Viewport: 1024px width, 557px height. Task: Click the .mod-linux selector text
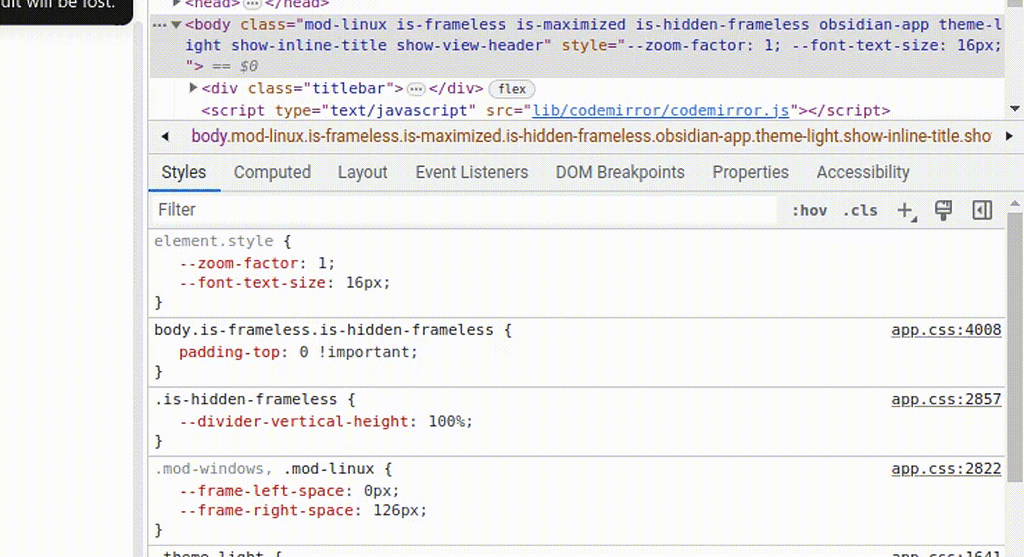pyautogui.click(x=328, y=469)
